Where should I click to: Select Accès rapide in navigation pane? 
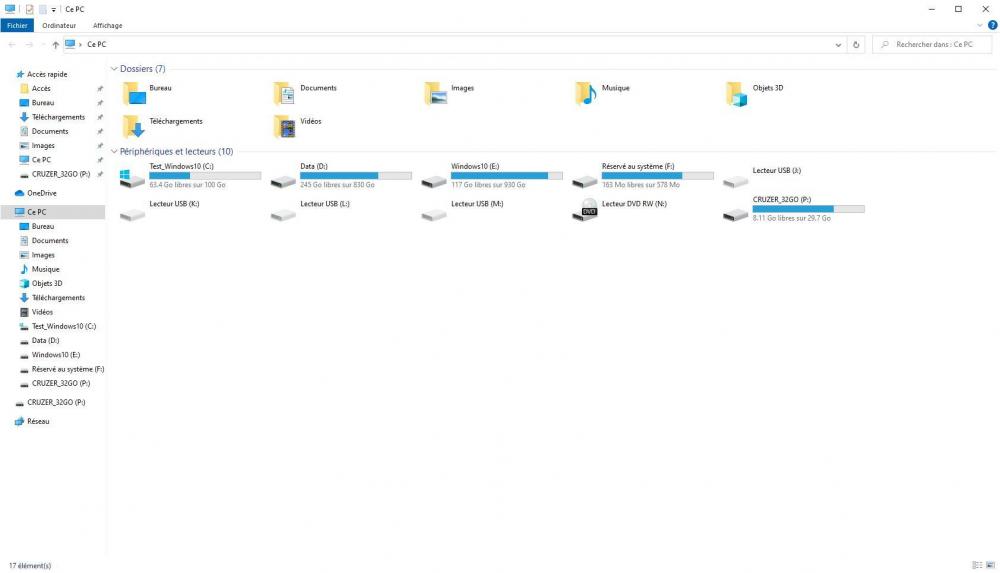pos(47,74)
